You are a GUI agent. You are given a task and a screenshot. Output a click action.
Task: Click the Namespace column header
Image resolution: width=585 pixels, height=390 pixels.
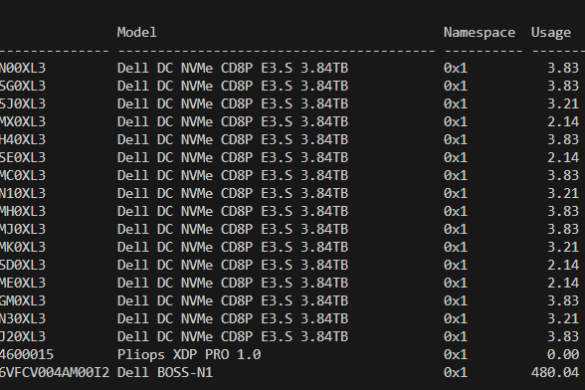point(479,32)
